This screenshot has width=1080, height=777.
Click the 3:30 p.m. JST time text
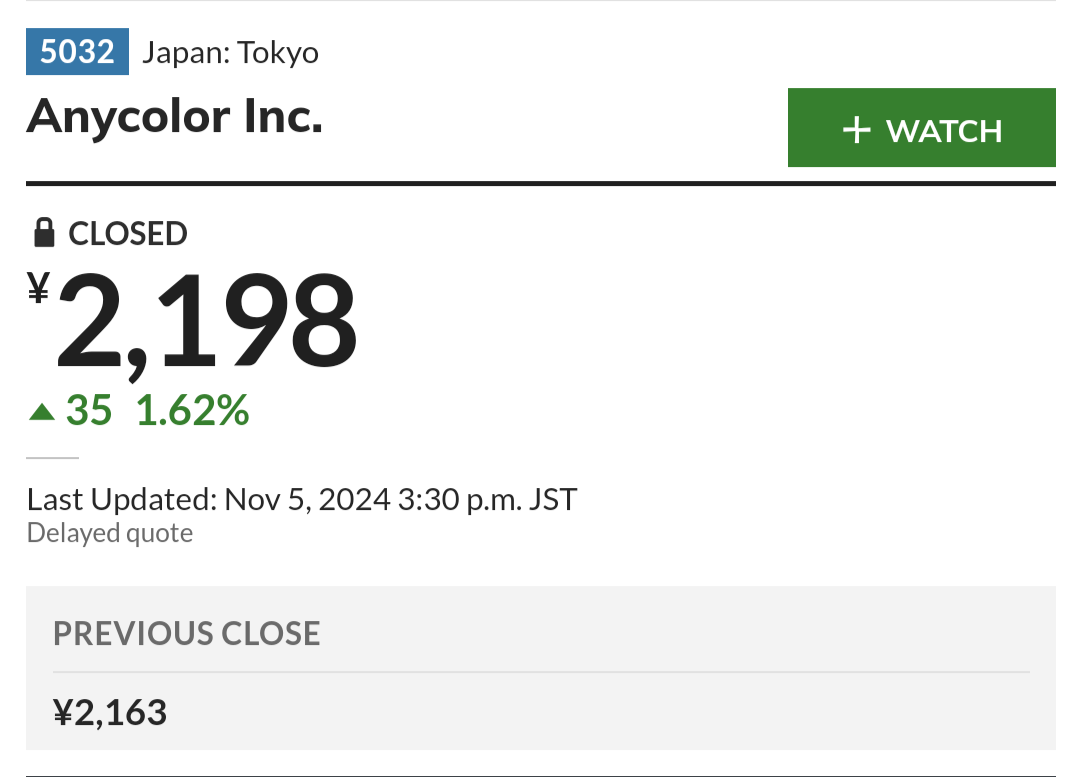click(x=487, y=499)
